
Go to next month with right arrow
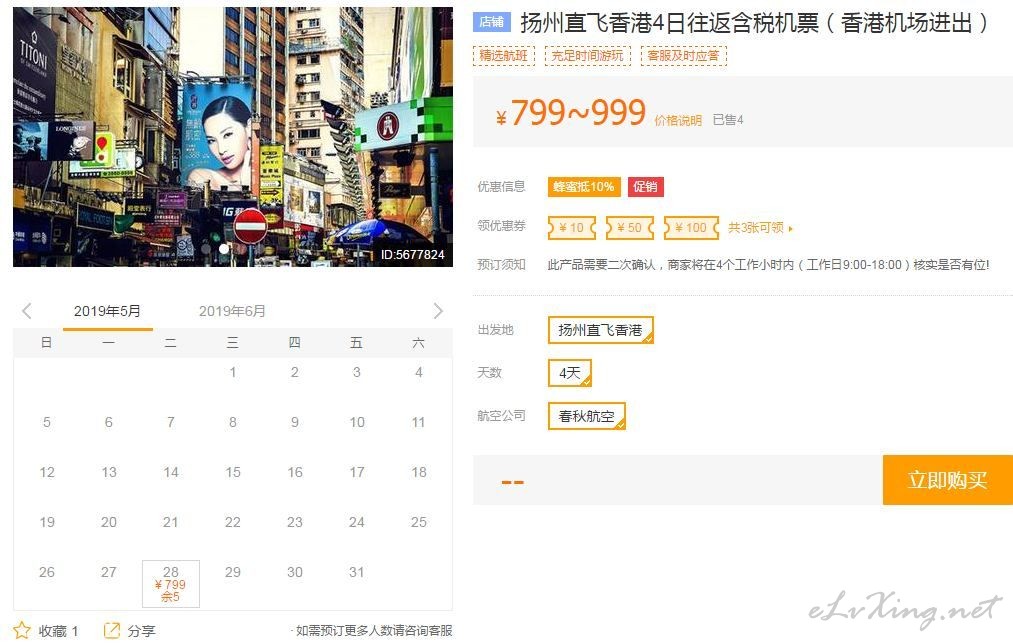click(438, 311)
